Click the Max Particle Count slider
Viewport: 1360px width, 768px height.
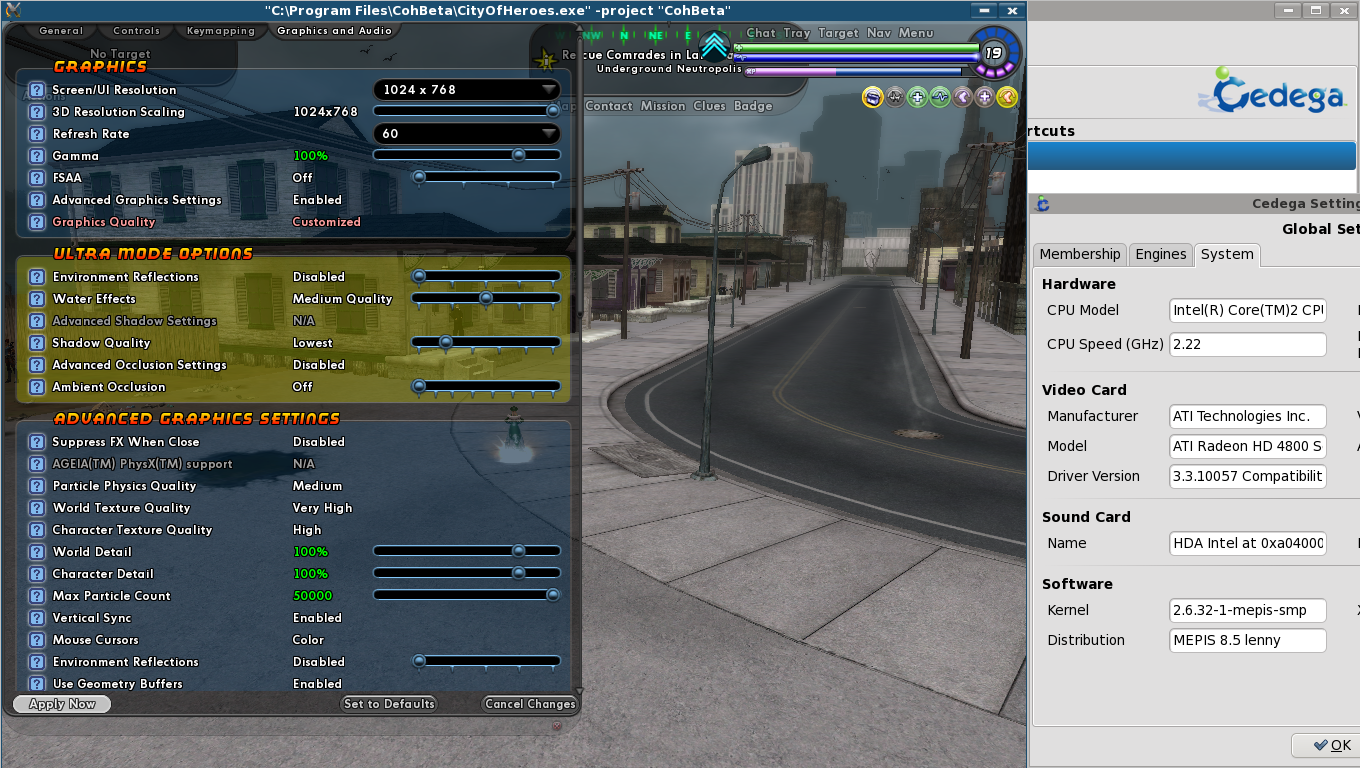(x=467, y=596)
